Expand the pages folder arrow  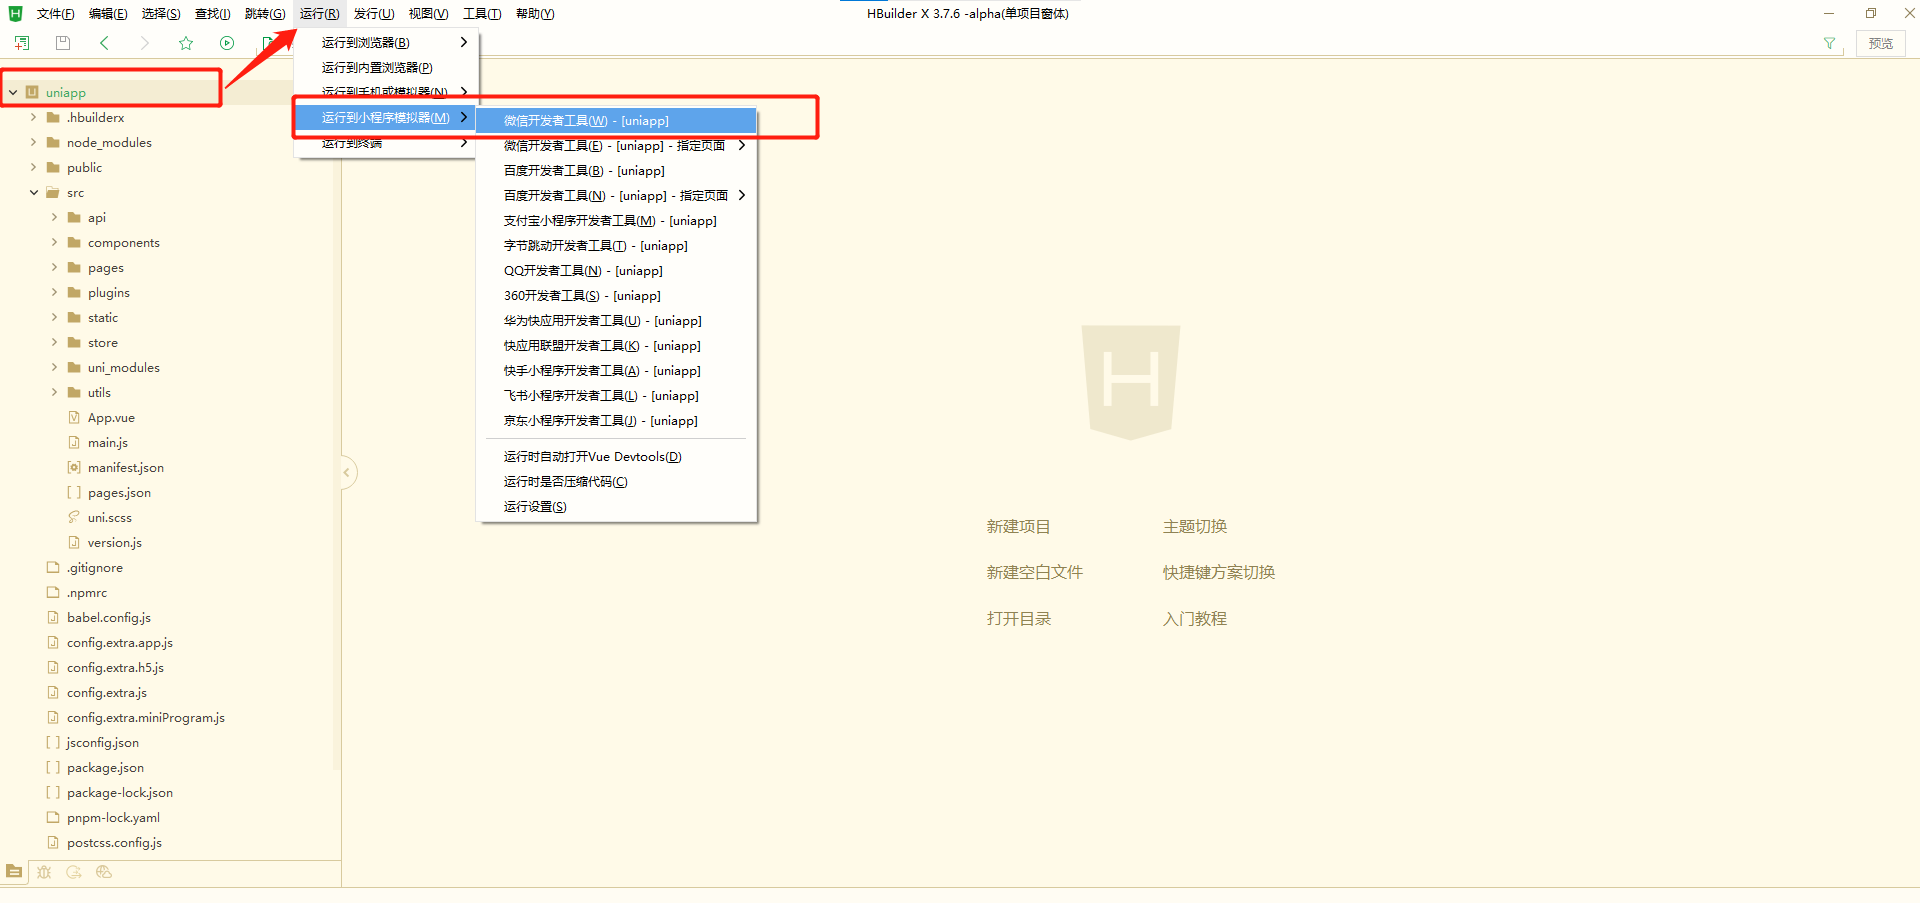tap(55, 268)
